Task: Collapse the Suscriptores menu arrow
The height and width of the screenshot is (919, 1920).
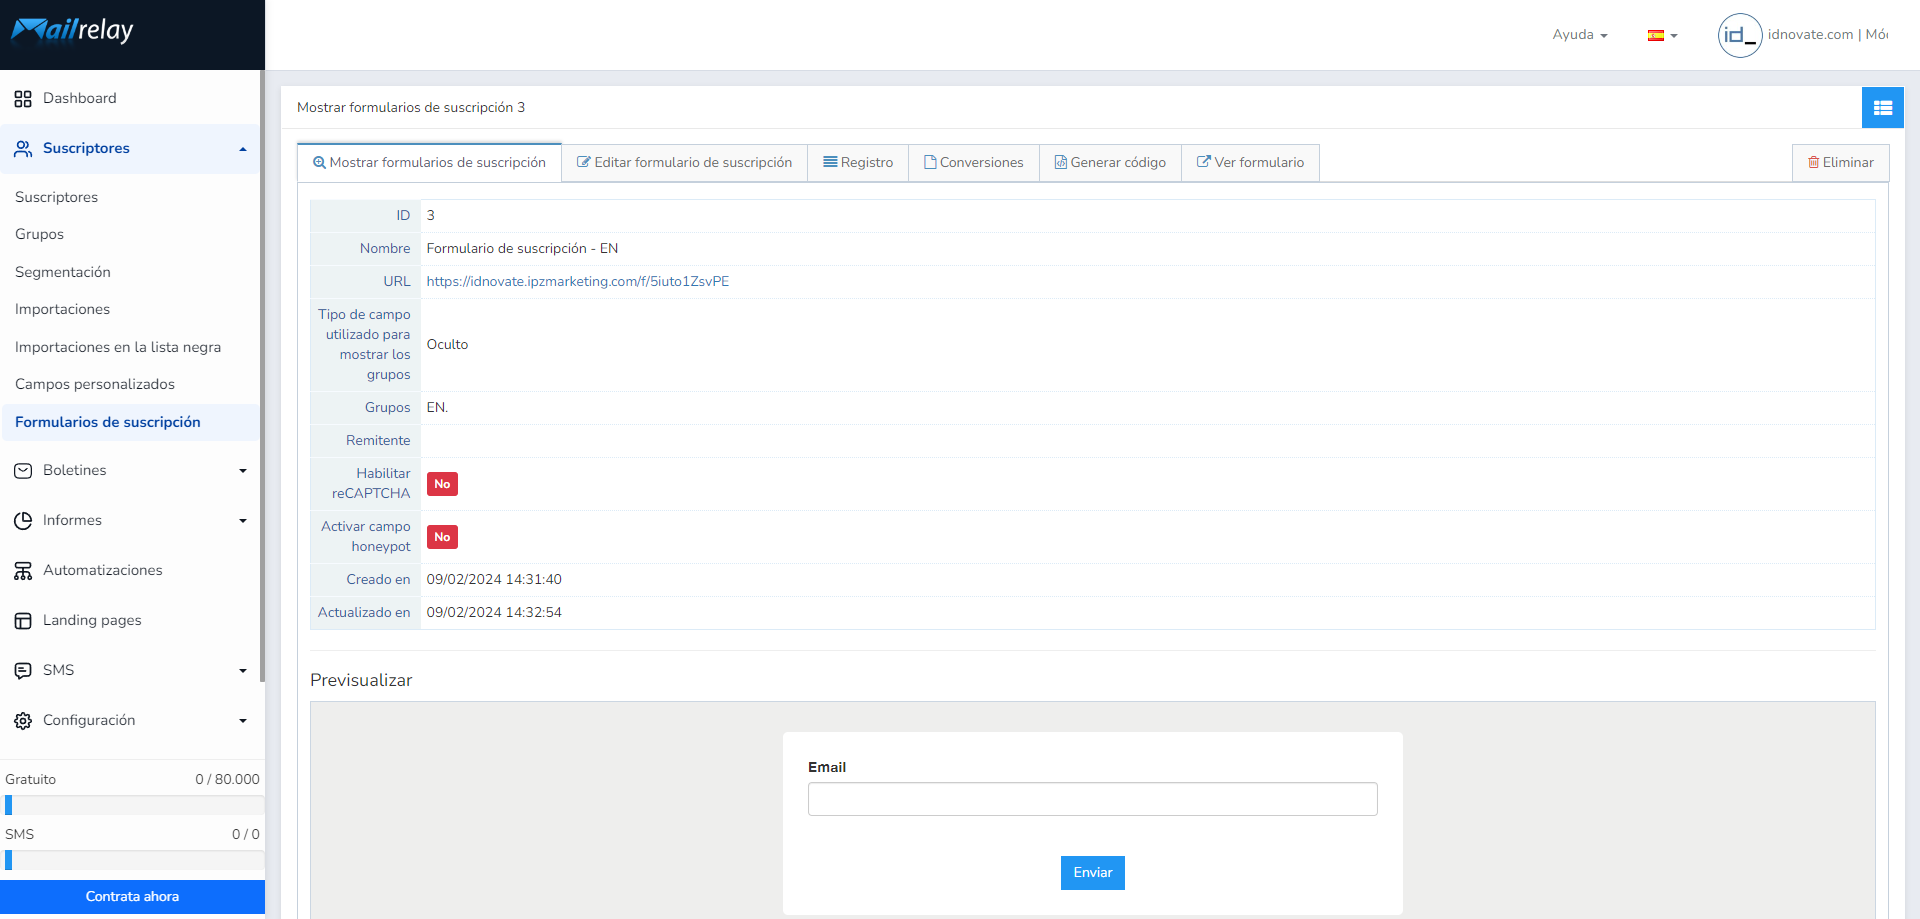Action: coord(243,150)
